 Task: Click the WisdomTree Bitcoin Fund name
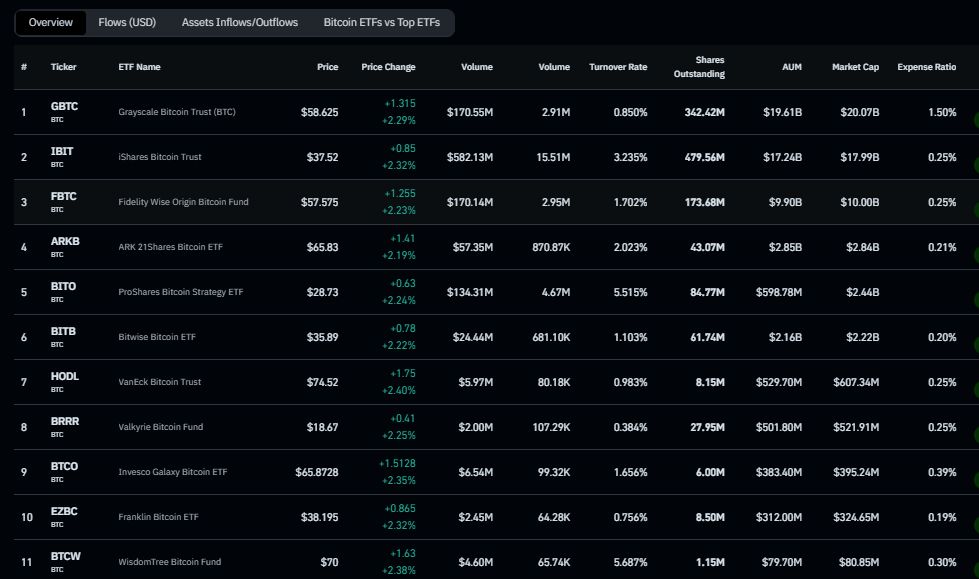[169, 562]
